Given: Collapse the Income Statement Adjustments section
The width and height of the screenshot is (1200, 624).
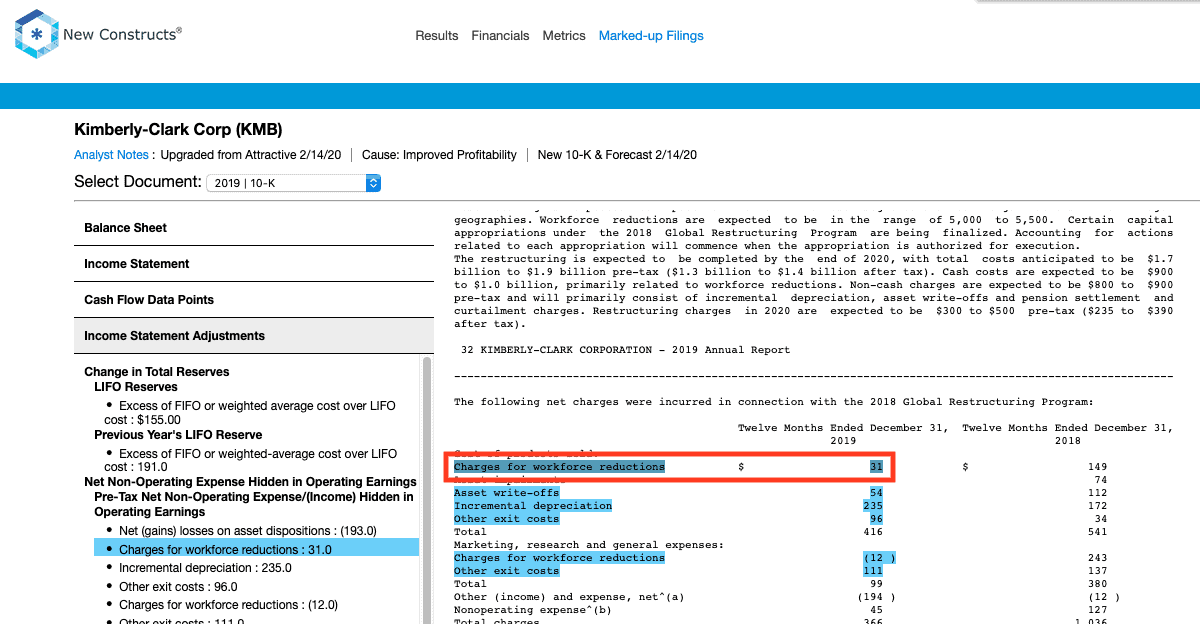Looking at the screenshot, I should pyautogui.click(x=254, y=336).
